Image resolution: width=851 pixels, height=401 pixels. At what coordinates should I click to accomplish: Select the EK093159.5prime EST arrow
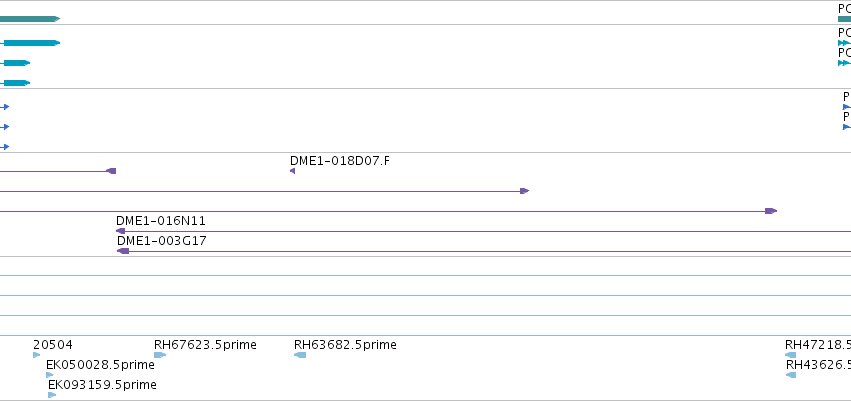(x=52, y=395)
